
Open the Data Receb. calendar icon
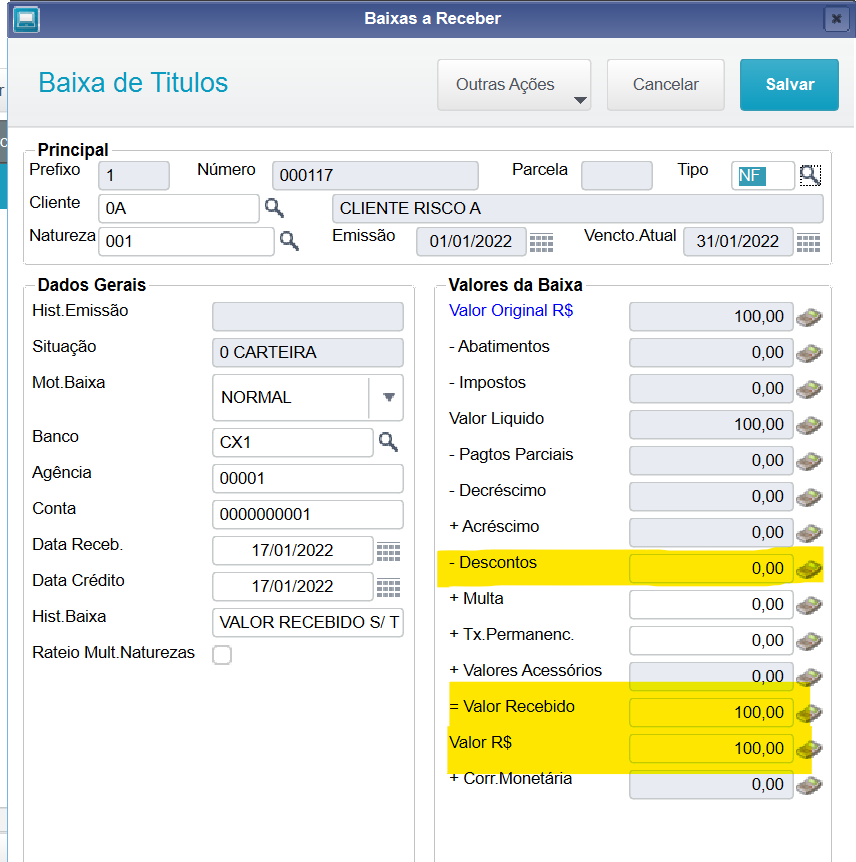(388, 551)
